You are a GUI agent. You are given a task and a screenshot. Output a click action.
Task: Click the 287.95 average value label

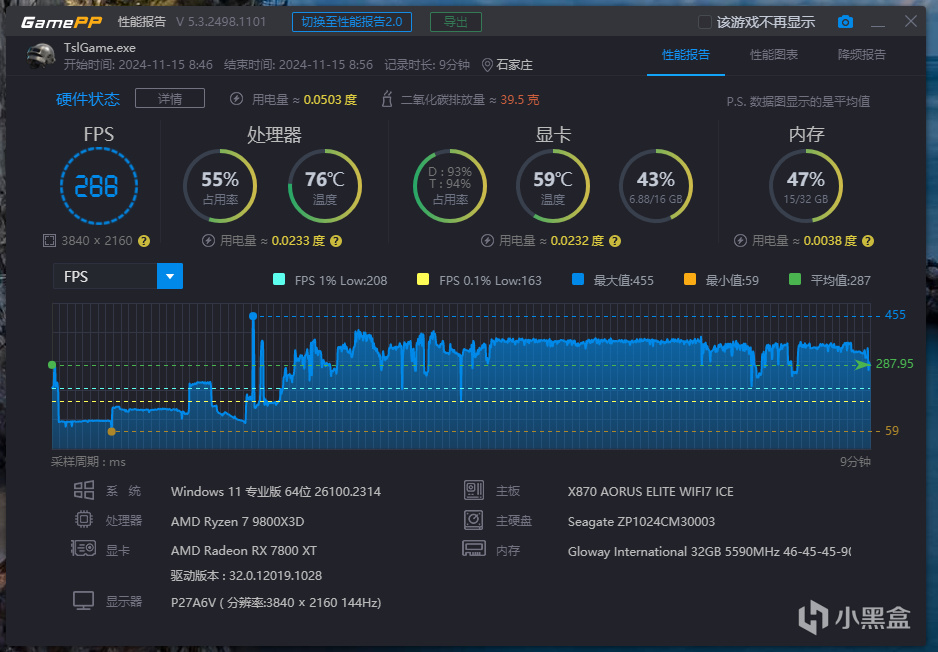894,364
